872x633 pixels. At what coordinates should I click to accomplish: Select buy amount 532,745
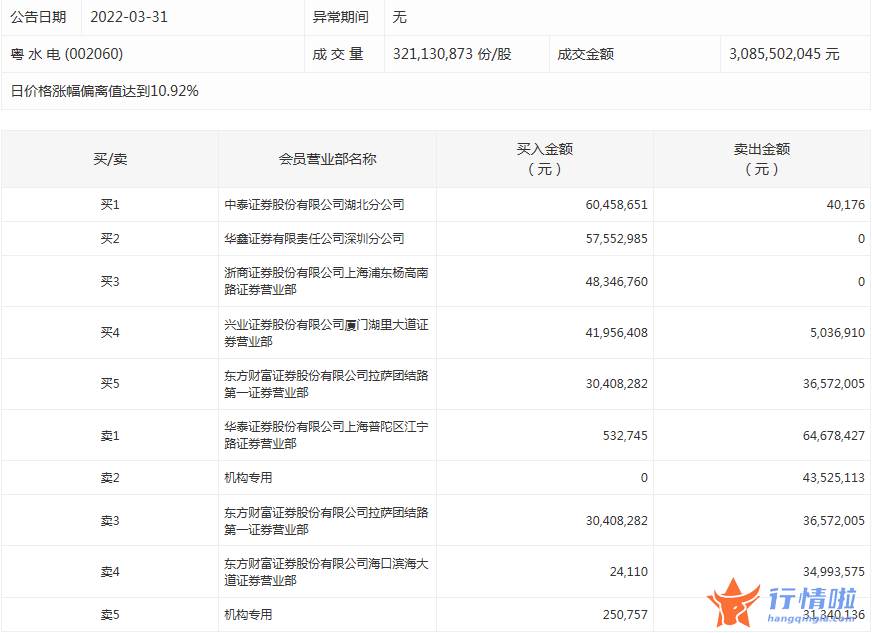click(x=625, y=436)
